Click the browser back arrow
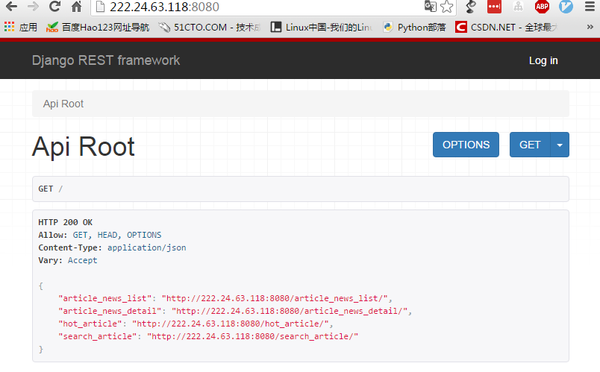Screen dimensions: 600x372 point(11,7)
